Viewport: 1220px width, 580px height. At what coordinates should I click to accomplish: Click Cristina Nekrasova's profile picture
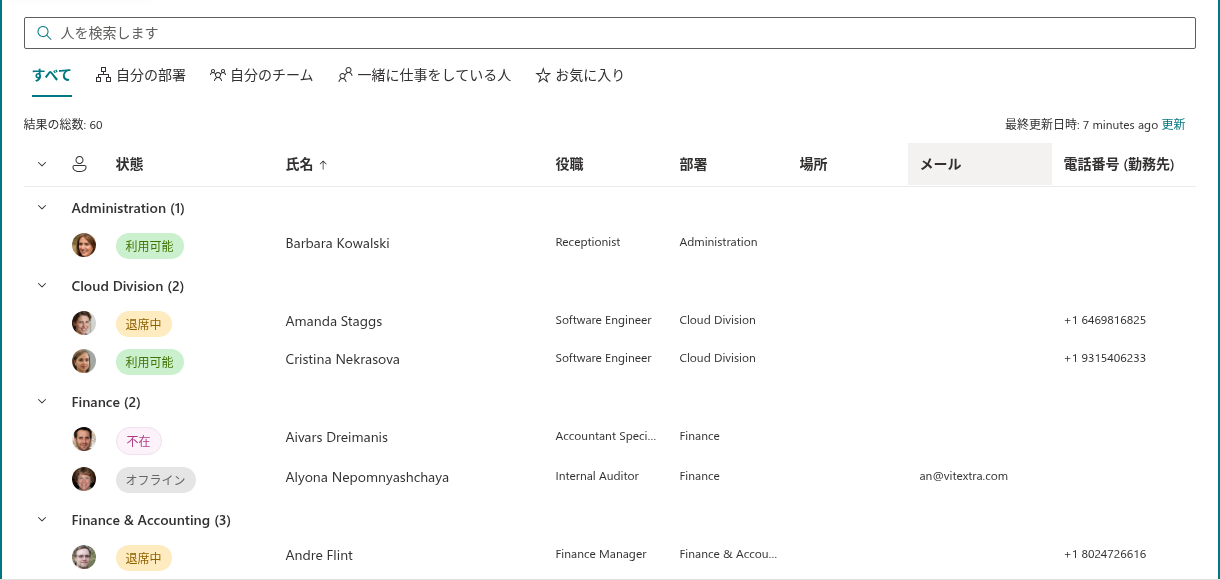point(84,361)
